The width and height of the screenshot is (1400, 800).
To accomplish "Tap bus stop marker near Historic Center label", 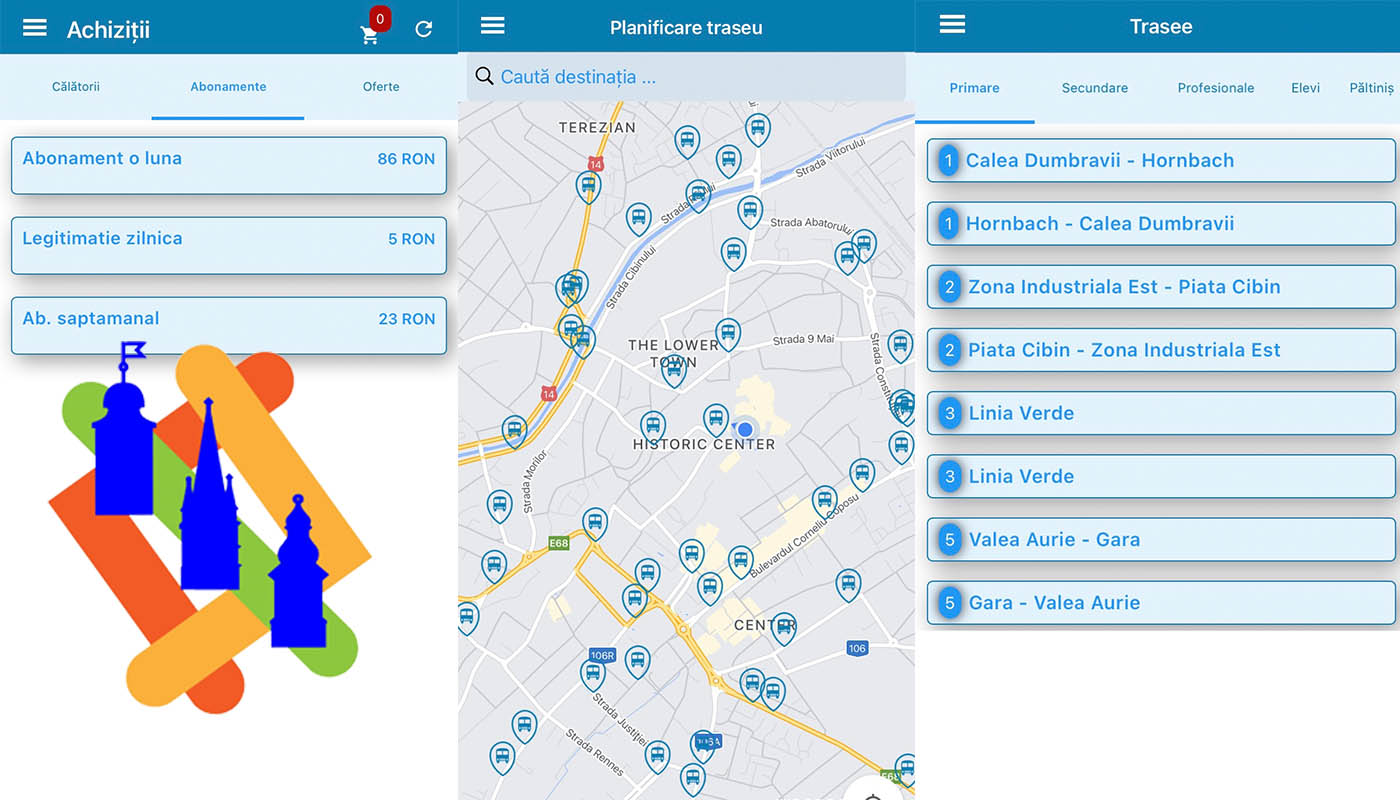I will click(x=714, y=418).
